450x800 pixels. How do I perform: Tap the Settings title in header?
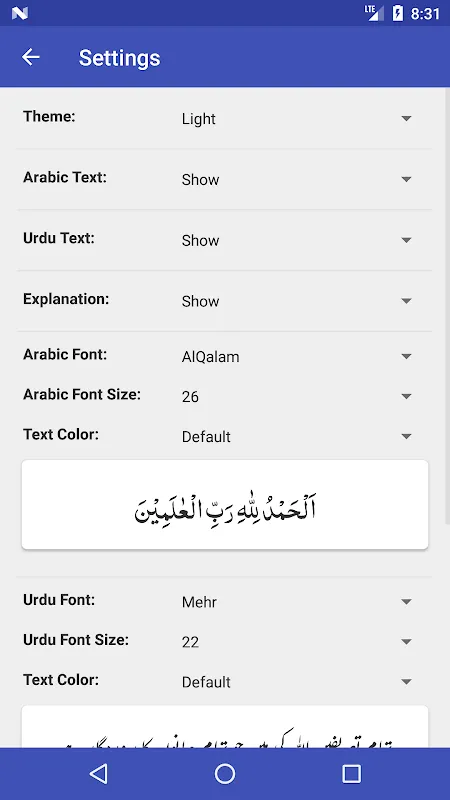click(119, 58)
